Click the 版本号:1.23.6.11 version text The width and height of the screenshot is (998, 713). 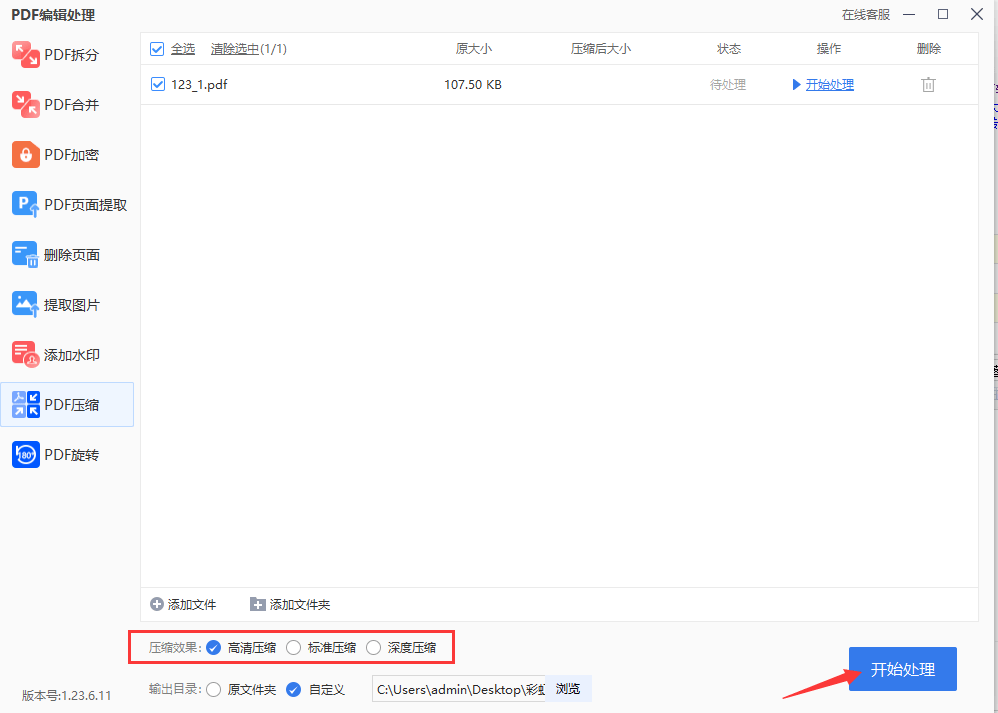pyautogui.click(x=67, y=695)
